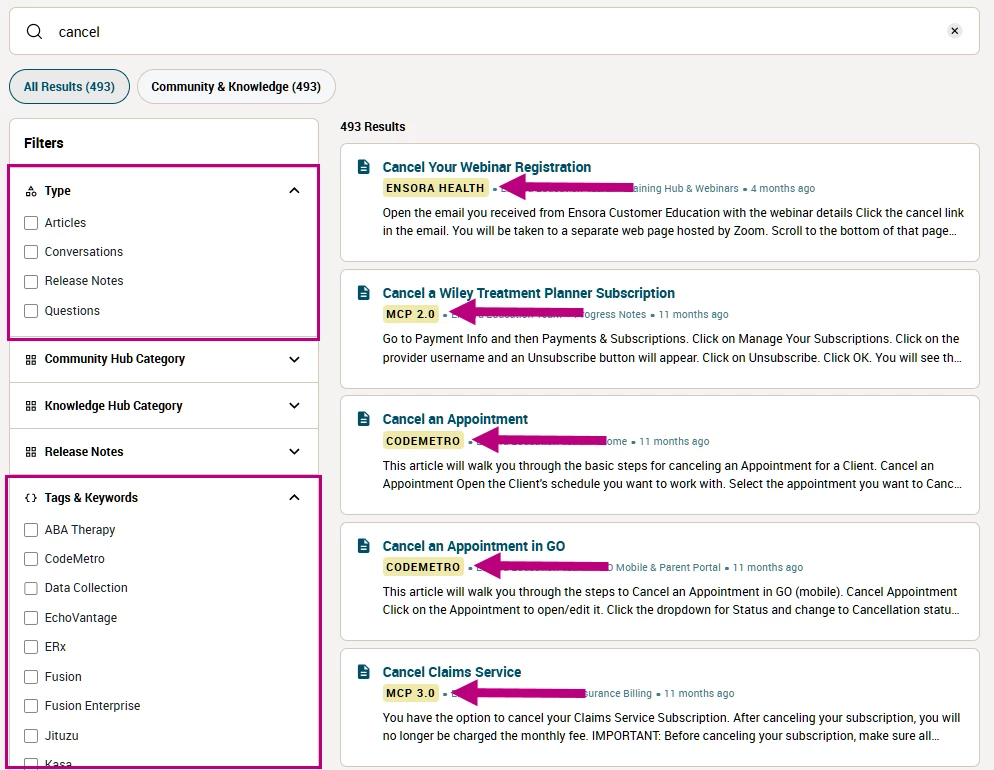Check the Fusion tag
994x770 pixels.
coord(30,677)
